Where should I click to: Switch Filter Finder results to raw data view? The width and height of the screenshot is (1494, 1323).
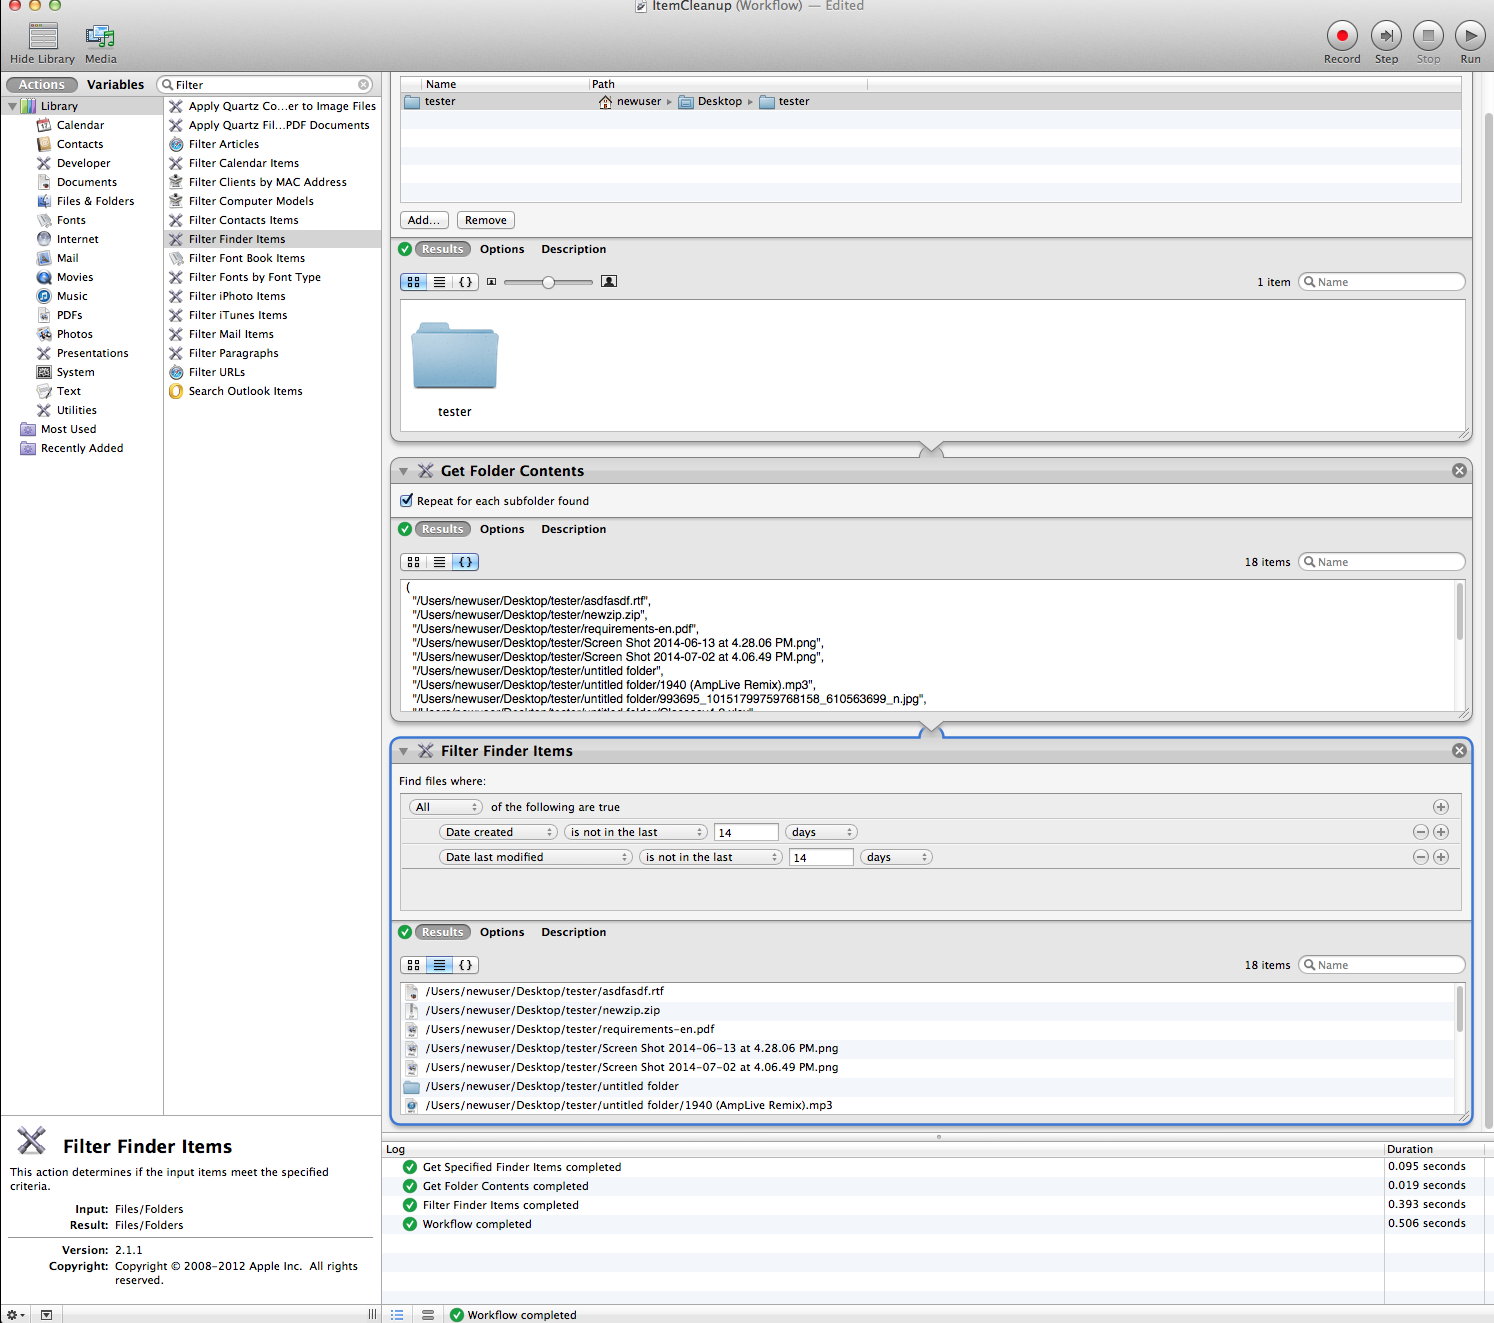(x=465, y=965)
